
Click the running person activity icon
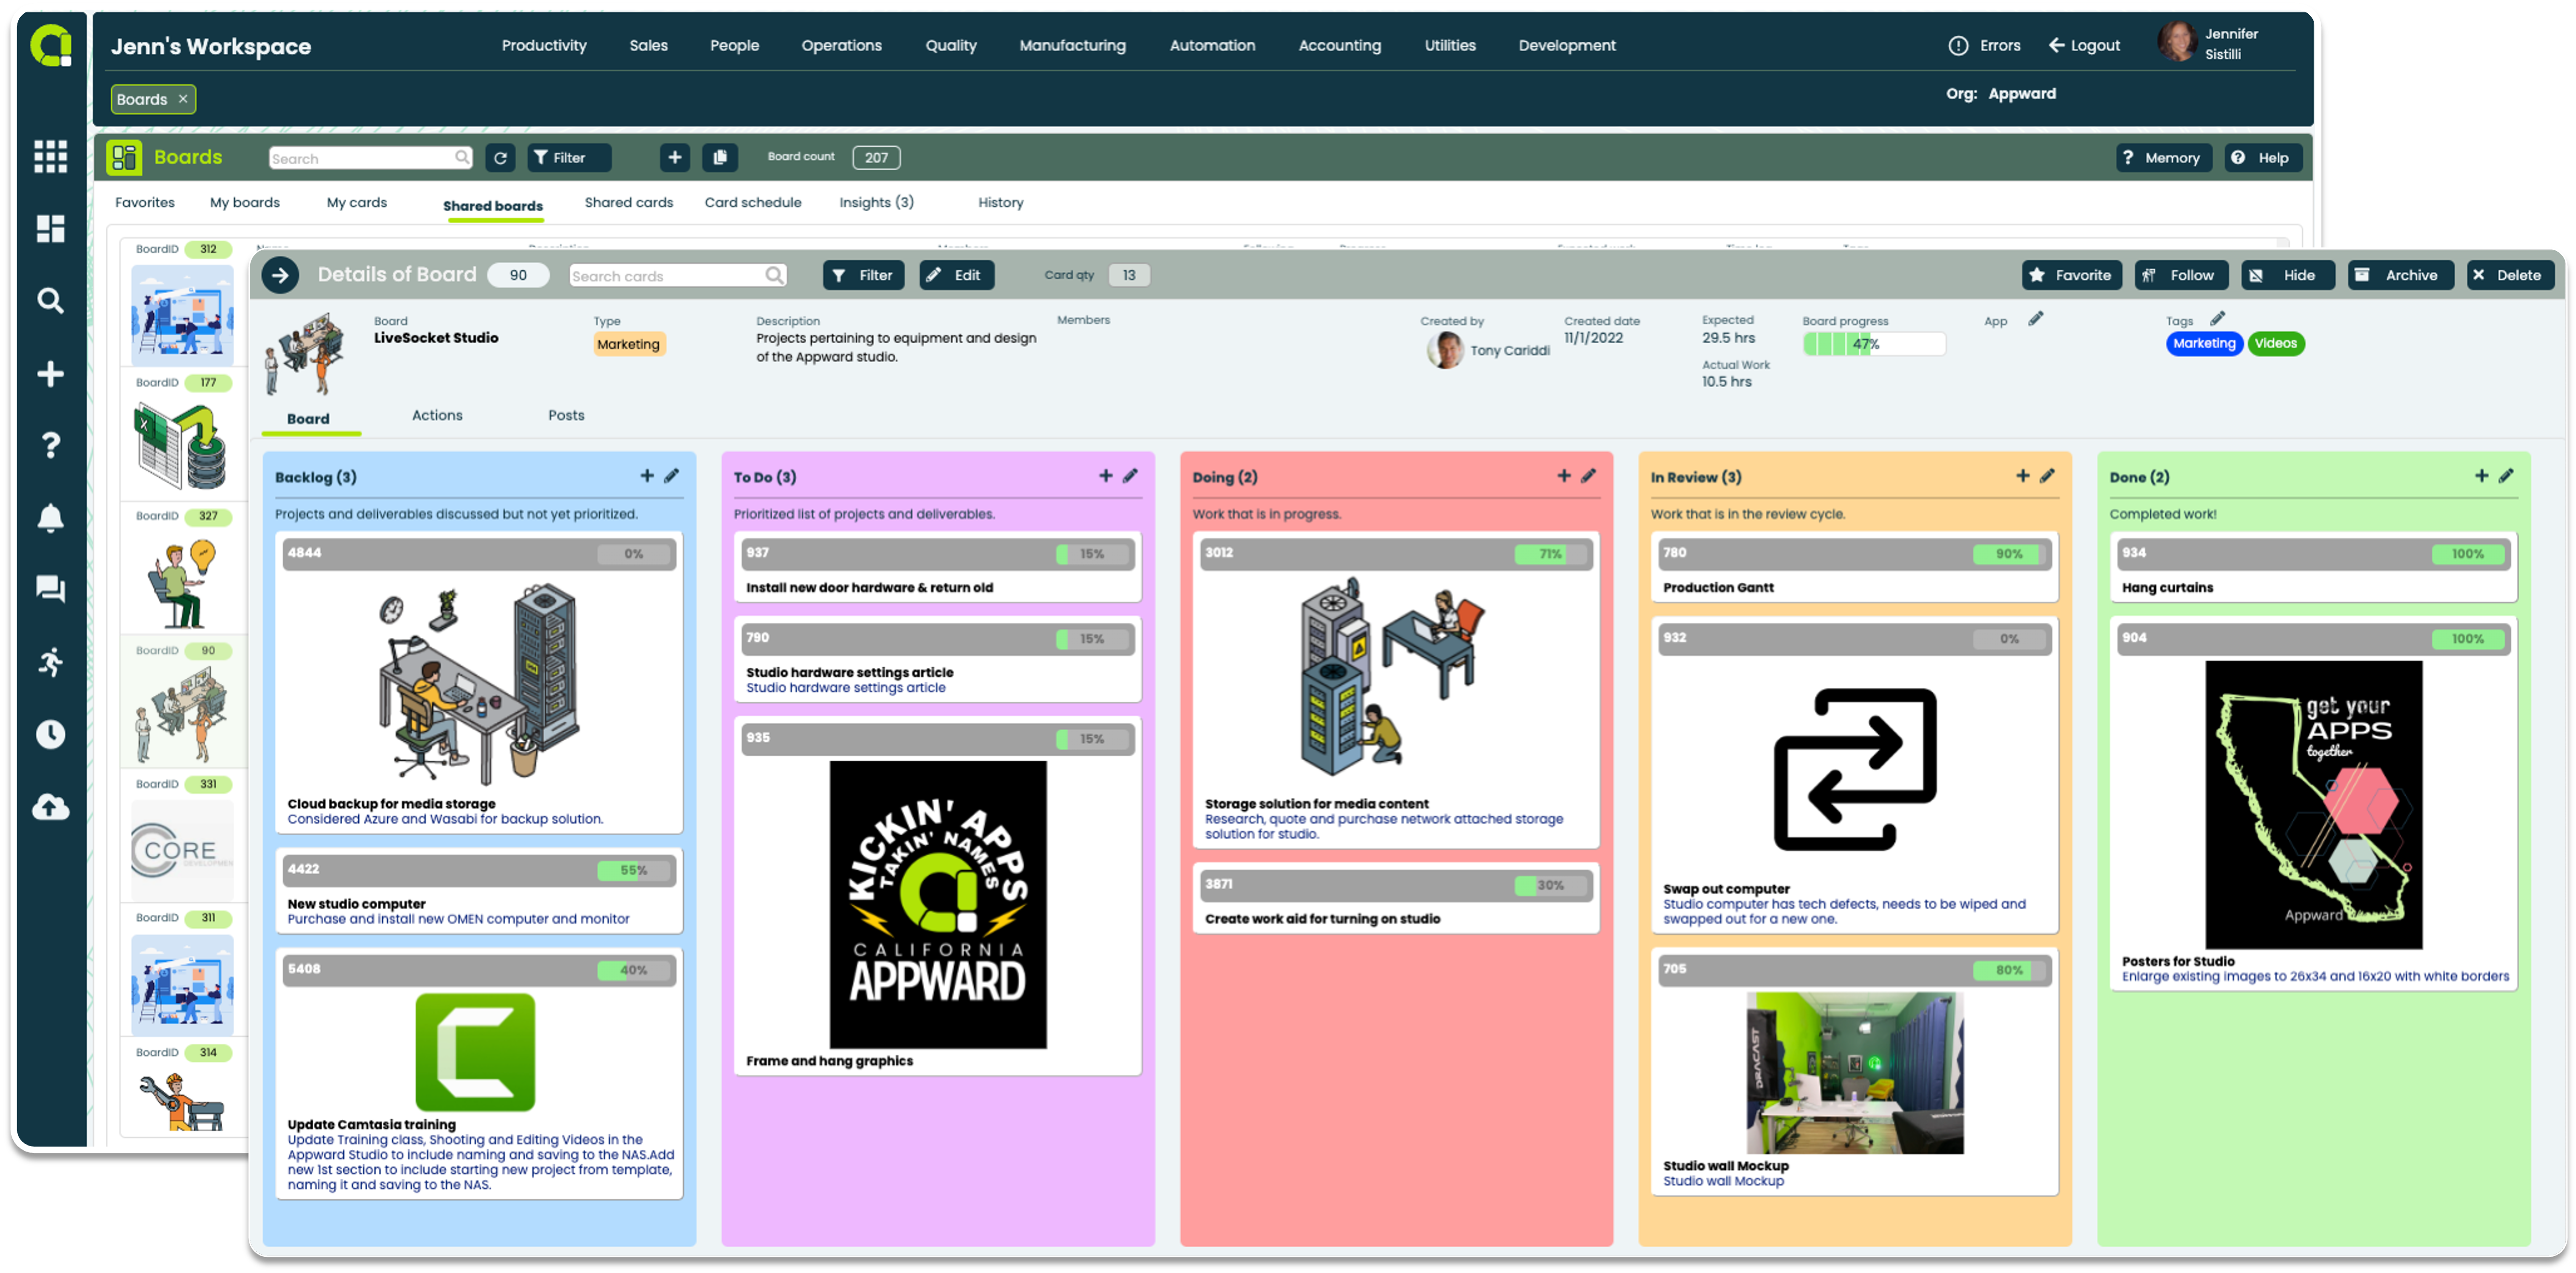(50, 661)
